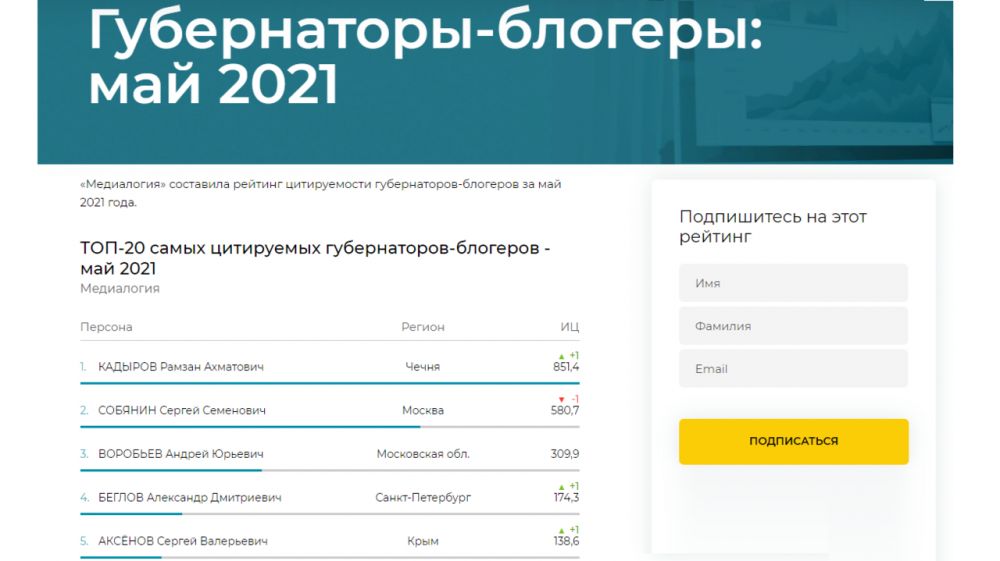Click the green up arrow beside Кадыров's score

[562, 356]
